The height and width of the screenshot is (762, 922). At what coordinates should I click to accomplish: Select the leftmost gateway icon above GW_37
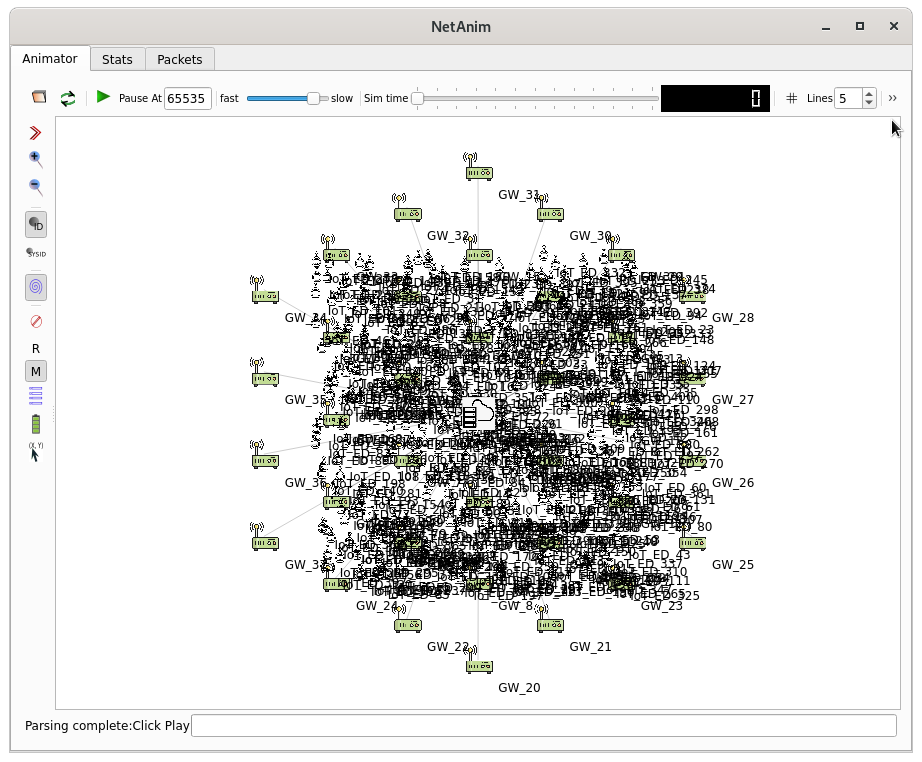pyautogui.click(x=265, y=536)
